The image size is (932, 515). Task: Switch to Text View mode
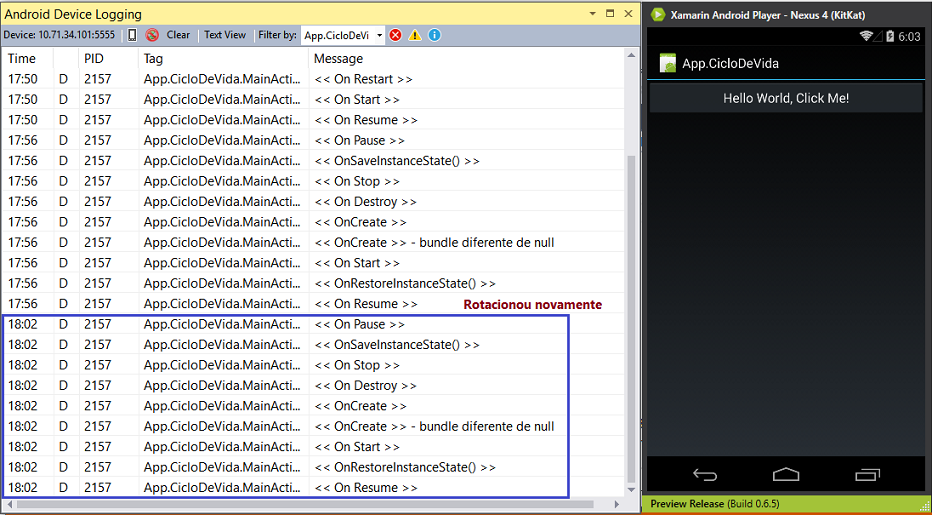pyautogui.click(x=225, y=35)
